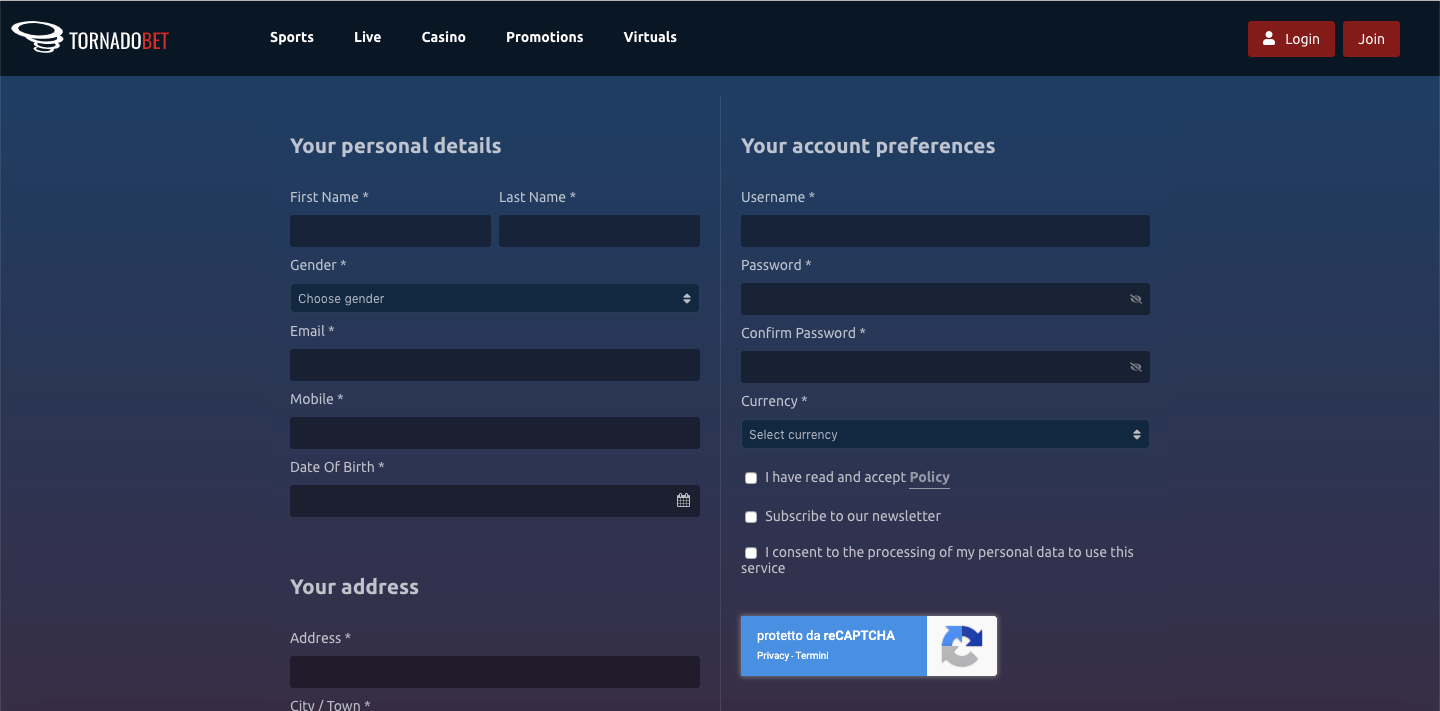Show password using Password field eye icon
The width and height of the screenshot is (1440, 711).
point(1135,299)
